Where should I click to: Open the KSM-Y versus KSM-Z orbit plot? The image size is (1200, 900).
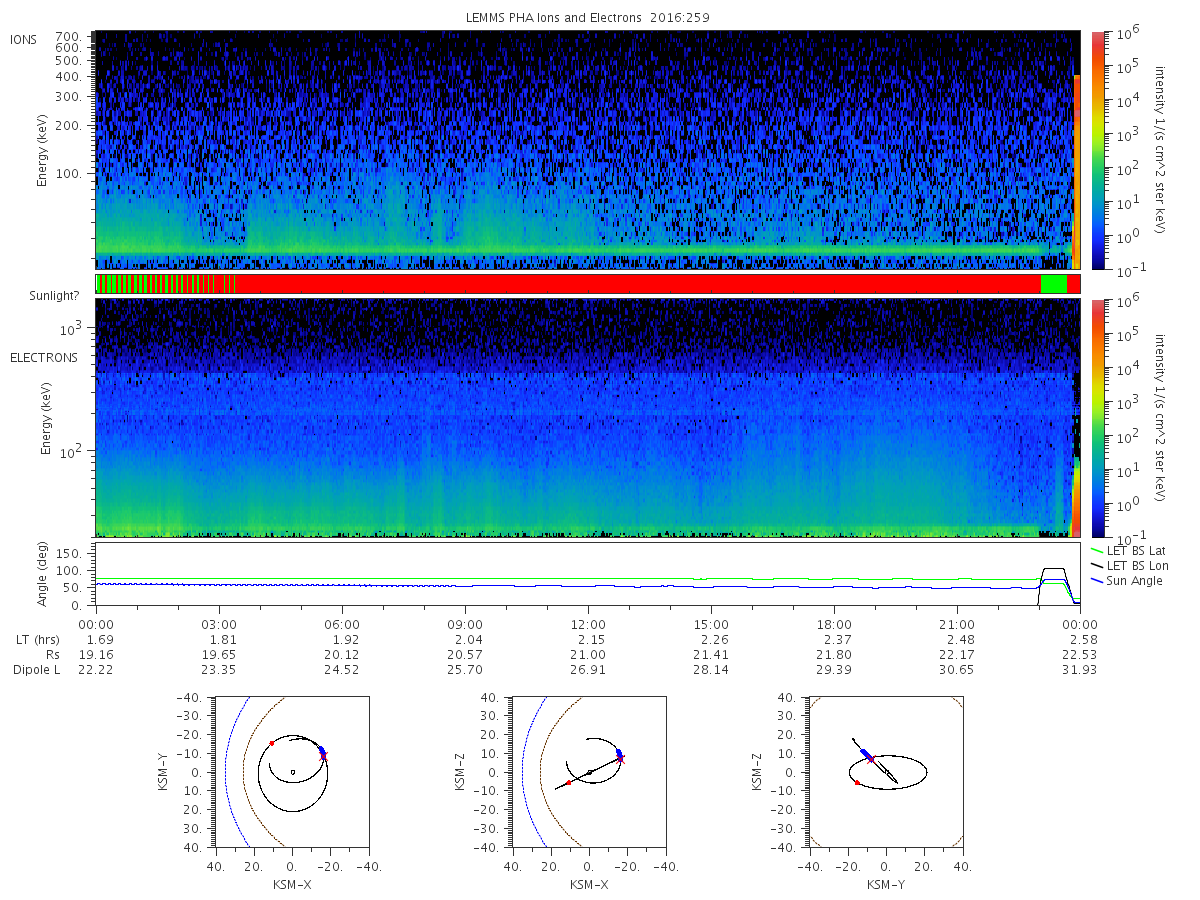pos(886,772)
